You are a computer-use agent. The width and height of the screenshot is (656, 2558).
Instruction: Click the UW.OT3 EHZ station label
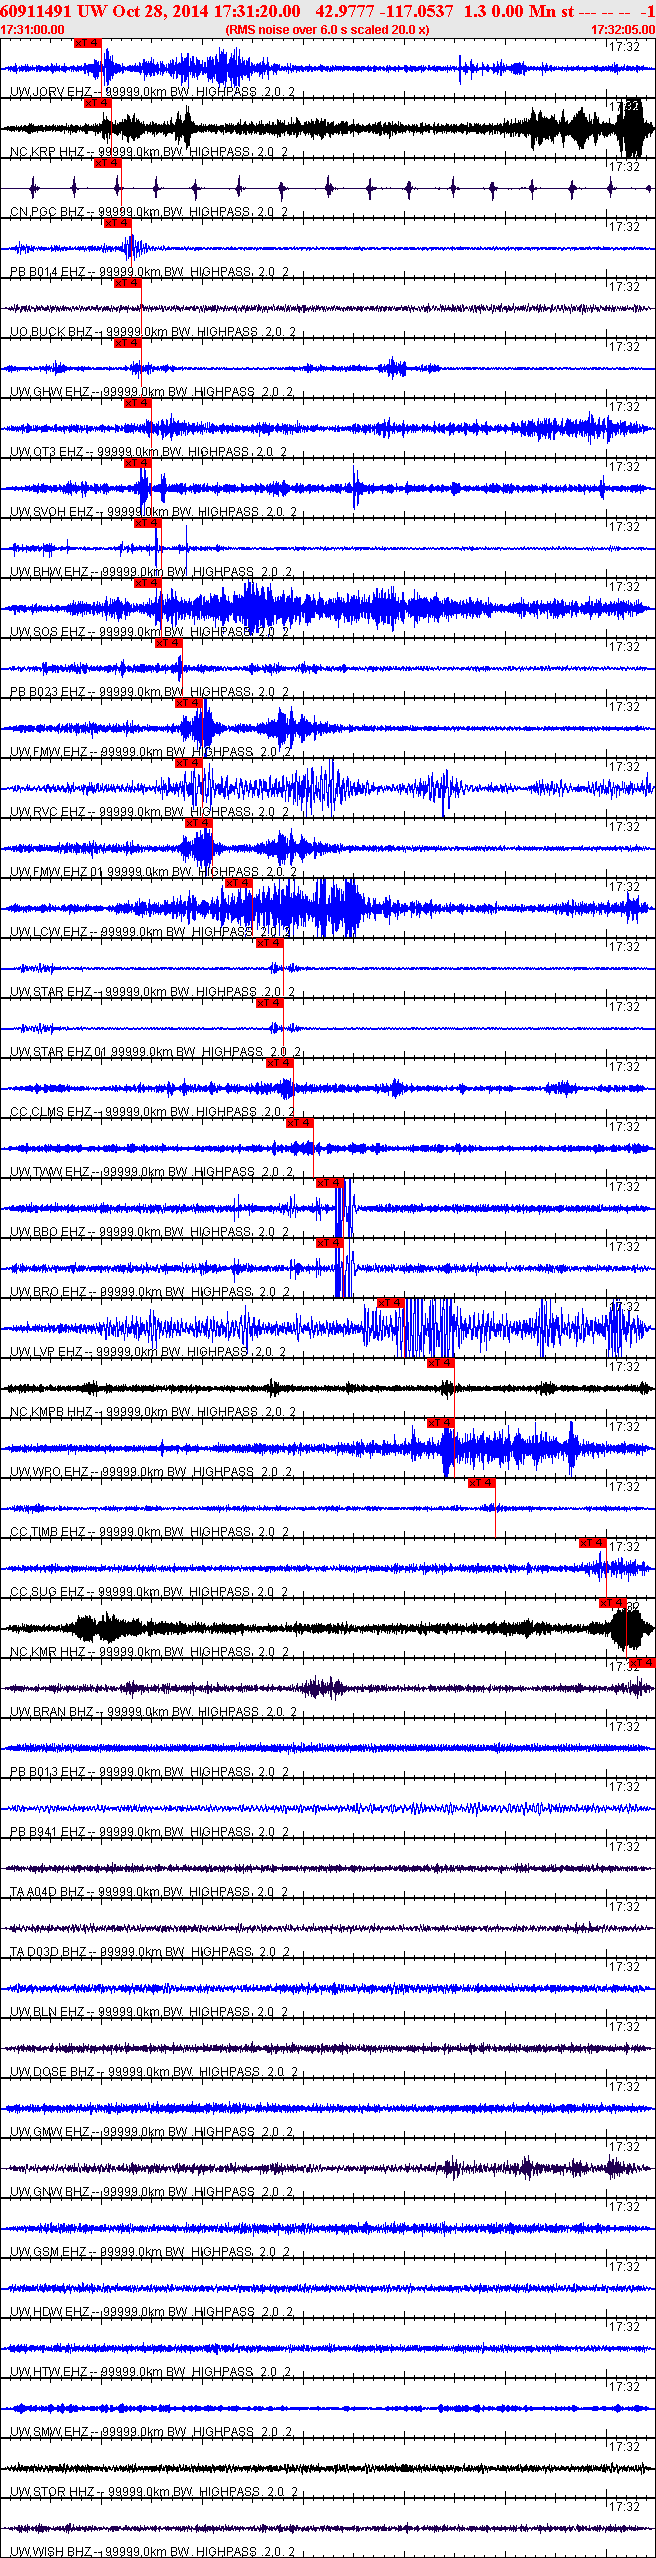click(47, 452)
